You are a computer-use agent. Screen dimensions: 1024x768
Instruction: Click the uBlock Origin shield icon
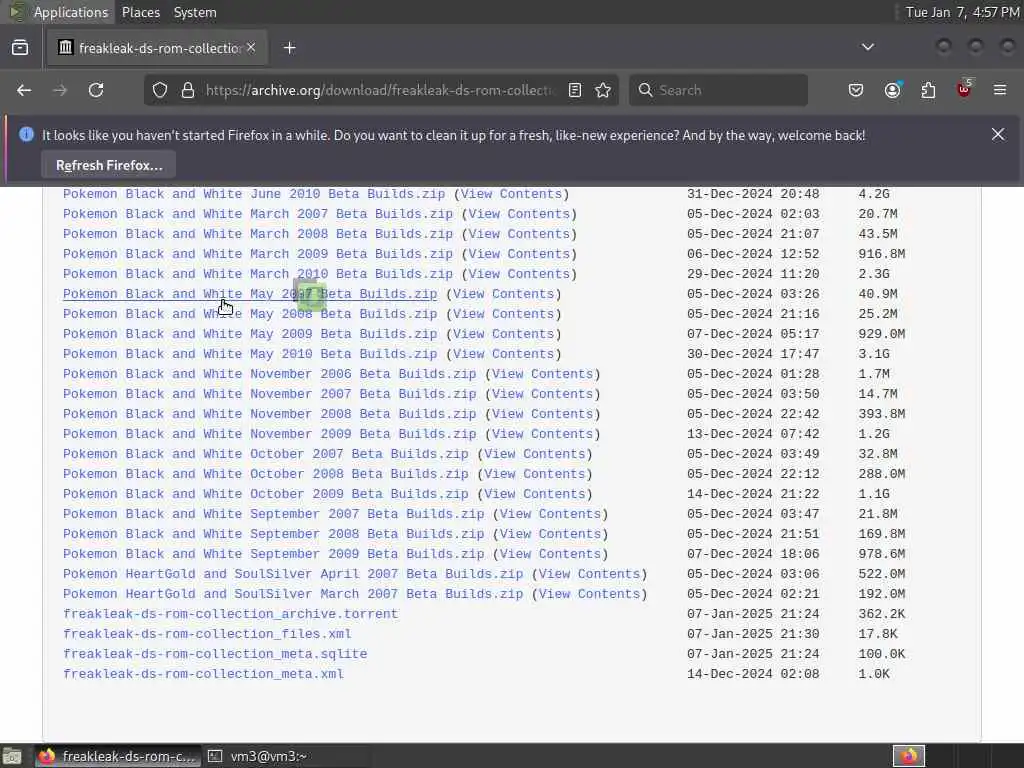pyautogui.click(x=964, y=89)
